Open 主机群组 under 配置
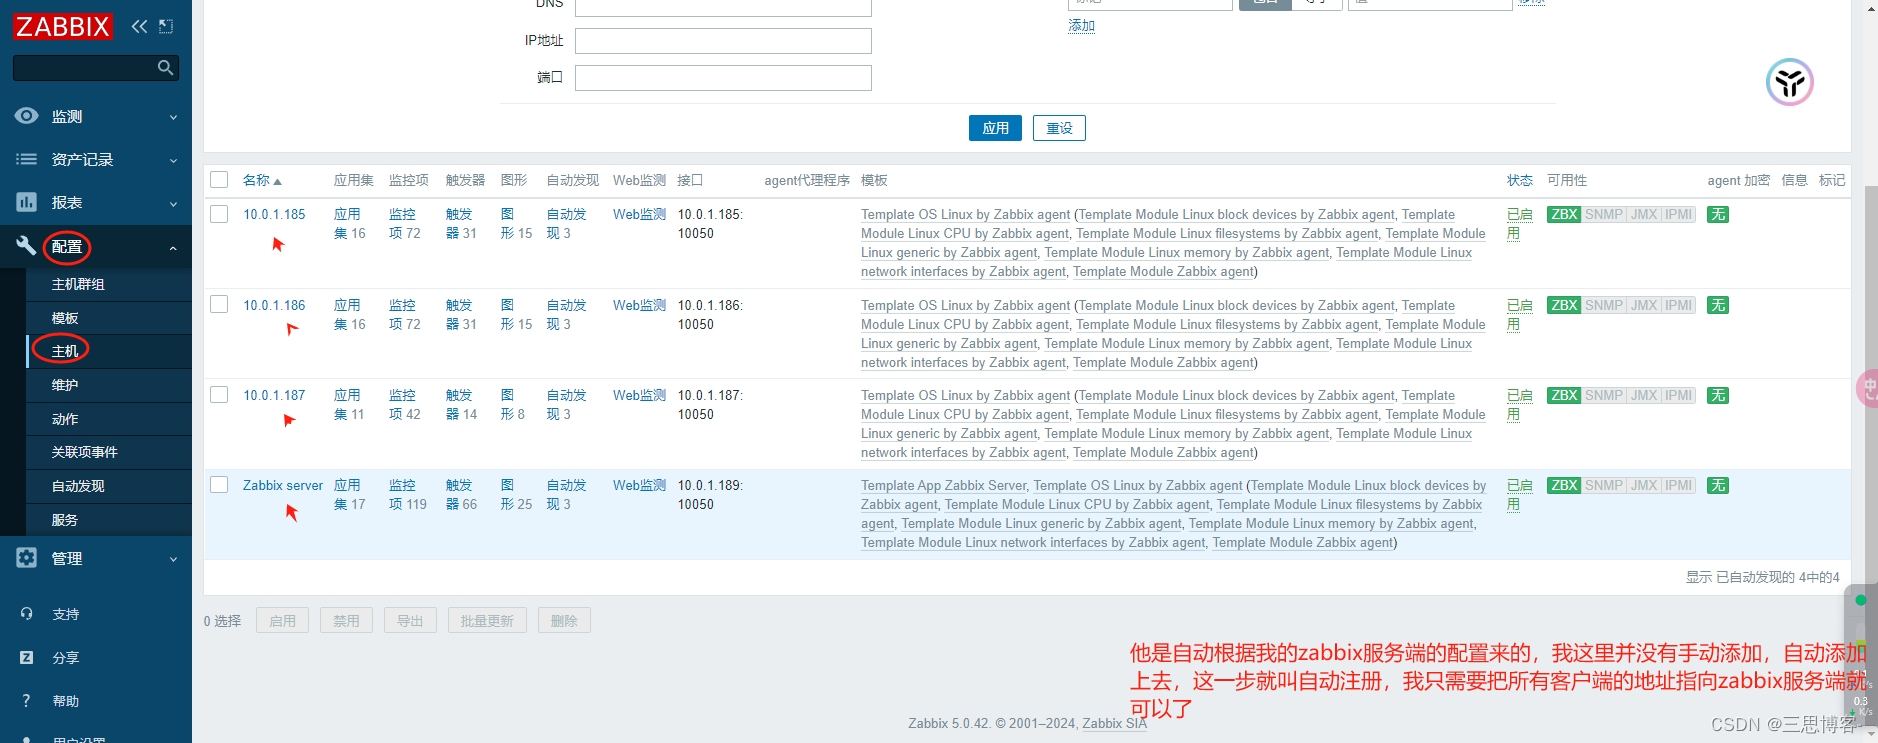 pos(78,284)
